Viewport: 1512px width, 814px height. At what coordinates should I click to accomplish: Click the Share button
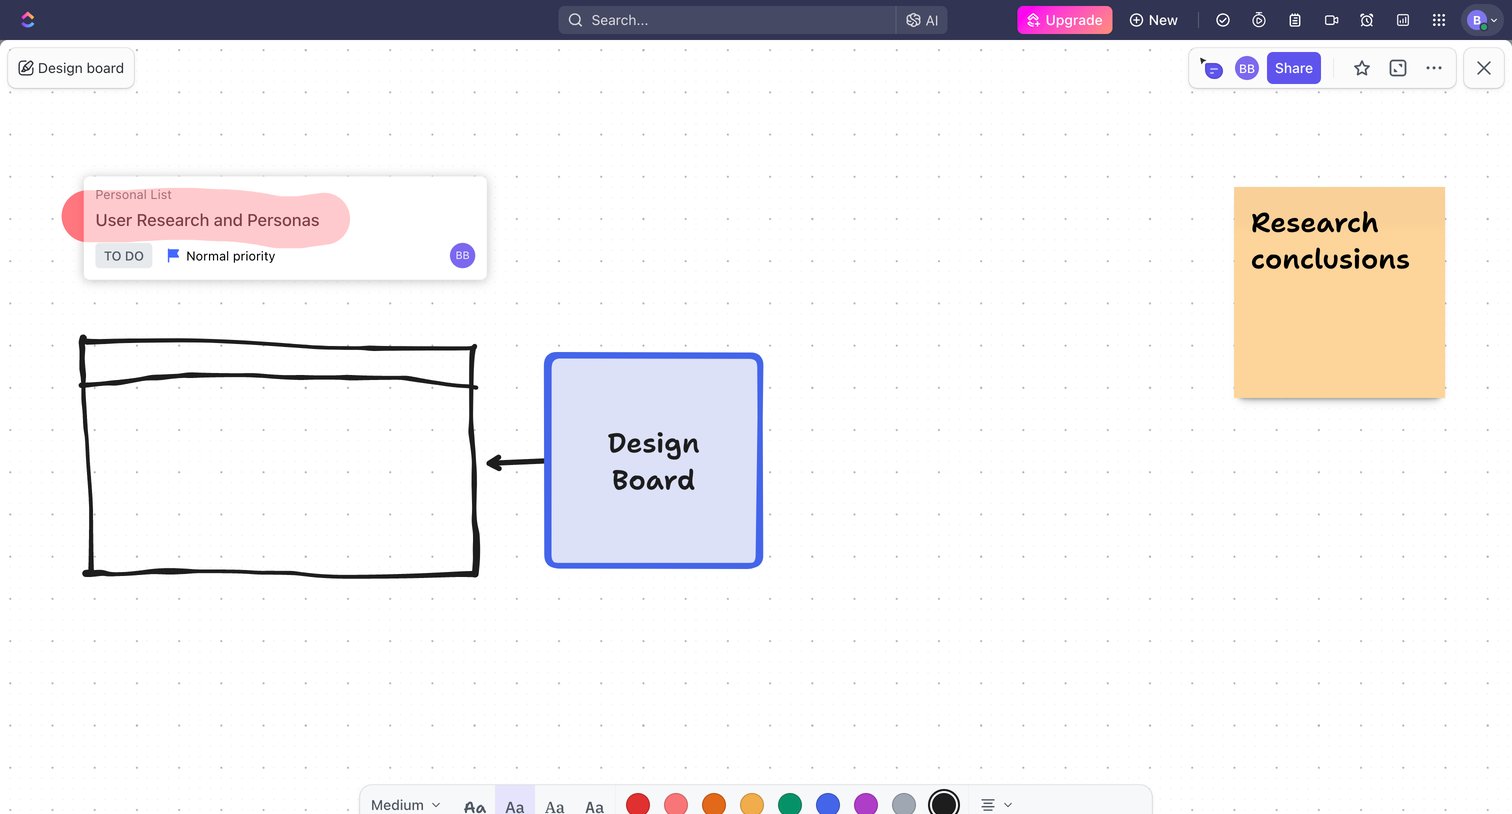point(1293,68)
